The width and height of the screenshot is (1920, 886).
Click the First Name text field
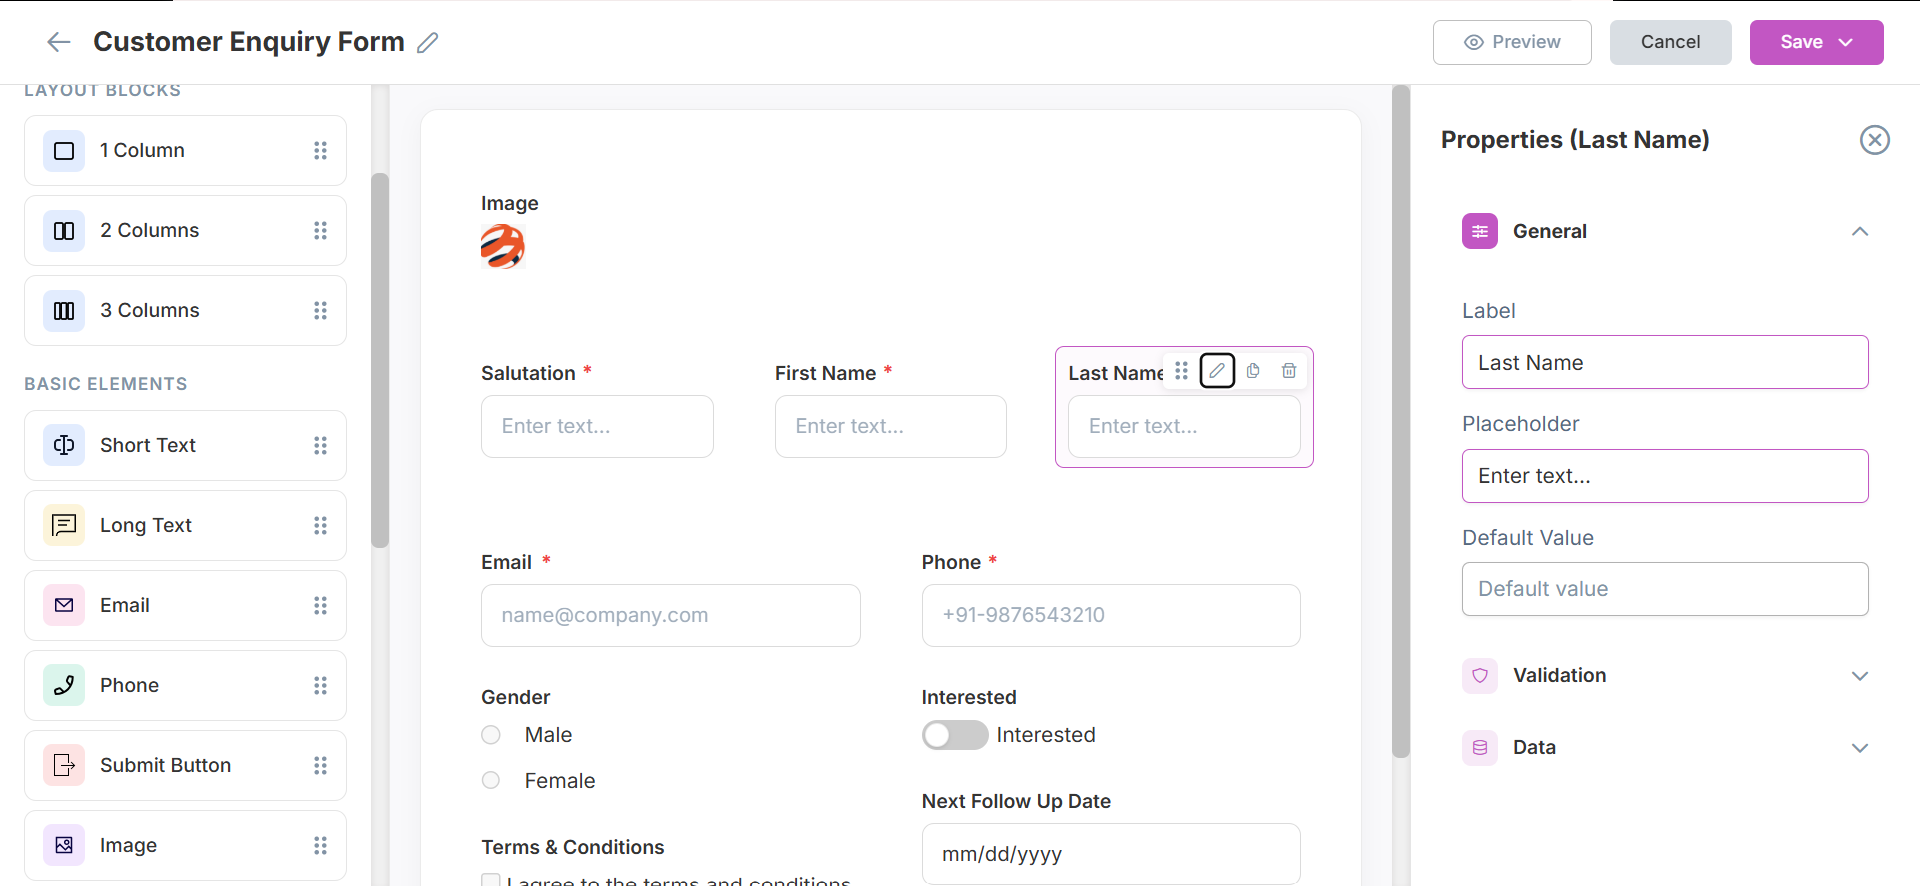click(891, 427)
